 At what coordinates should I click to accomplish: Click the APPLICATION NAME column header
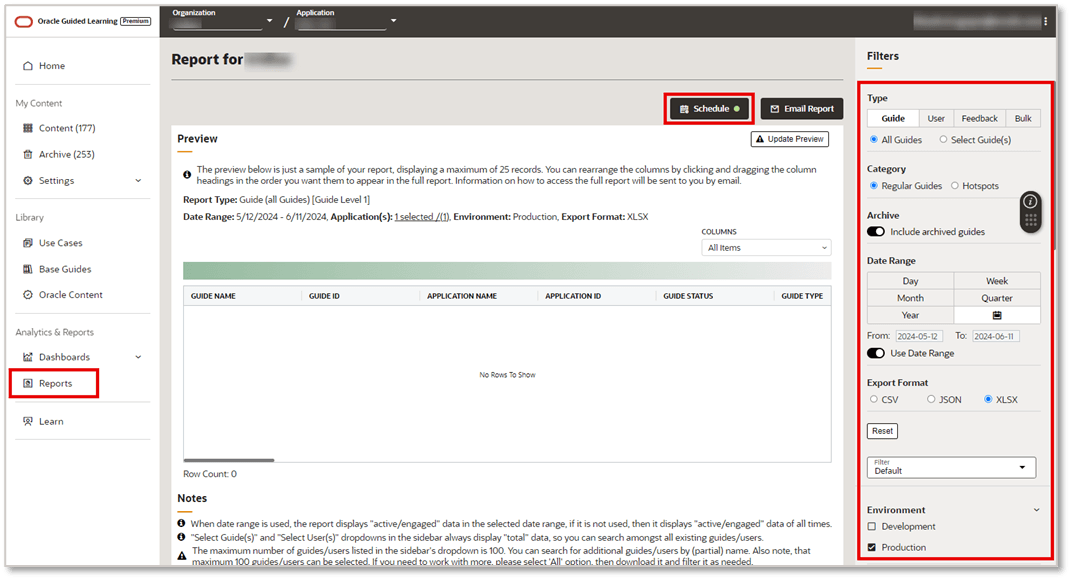coord(462,296)
